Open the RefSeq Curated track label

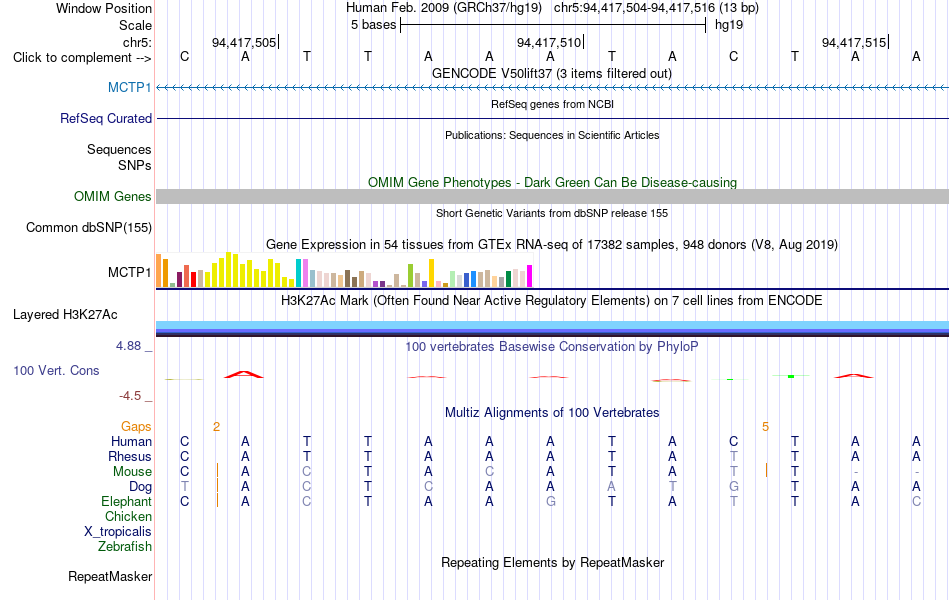(x=106, y=118)
